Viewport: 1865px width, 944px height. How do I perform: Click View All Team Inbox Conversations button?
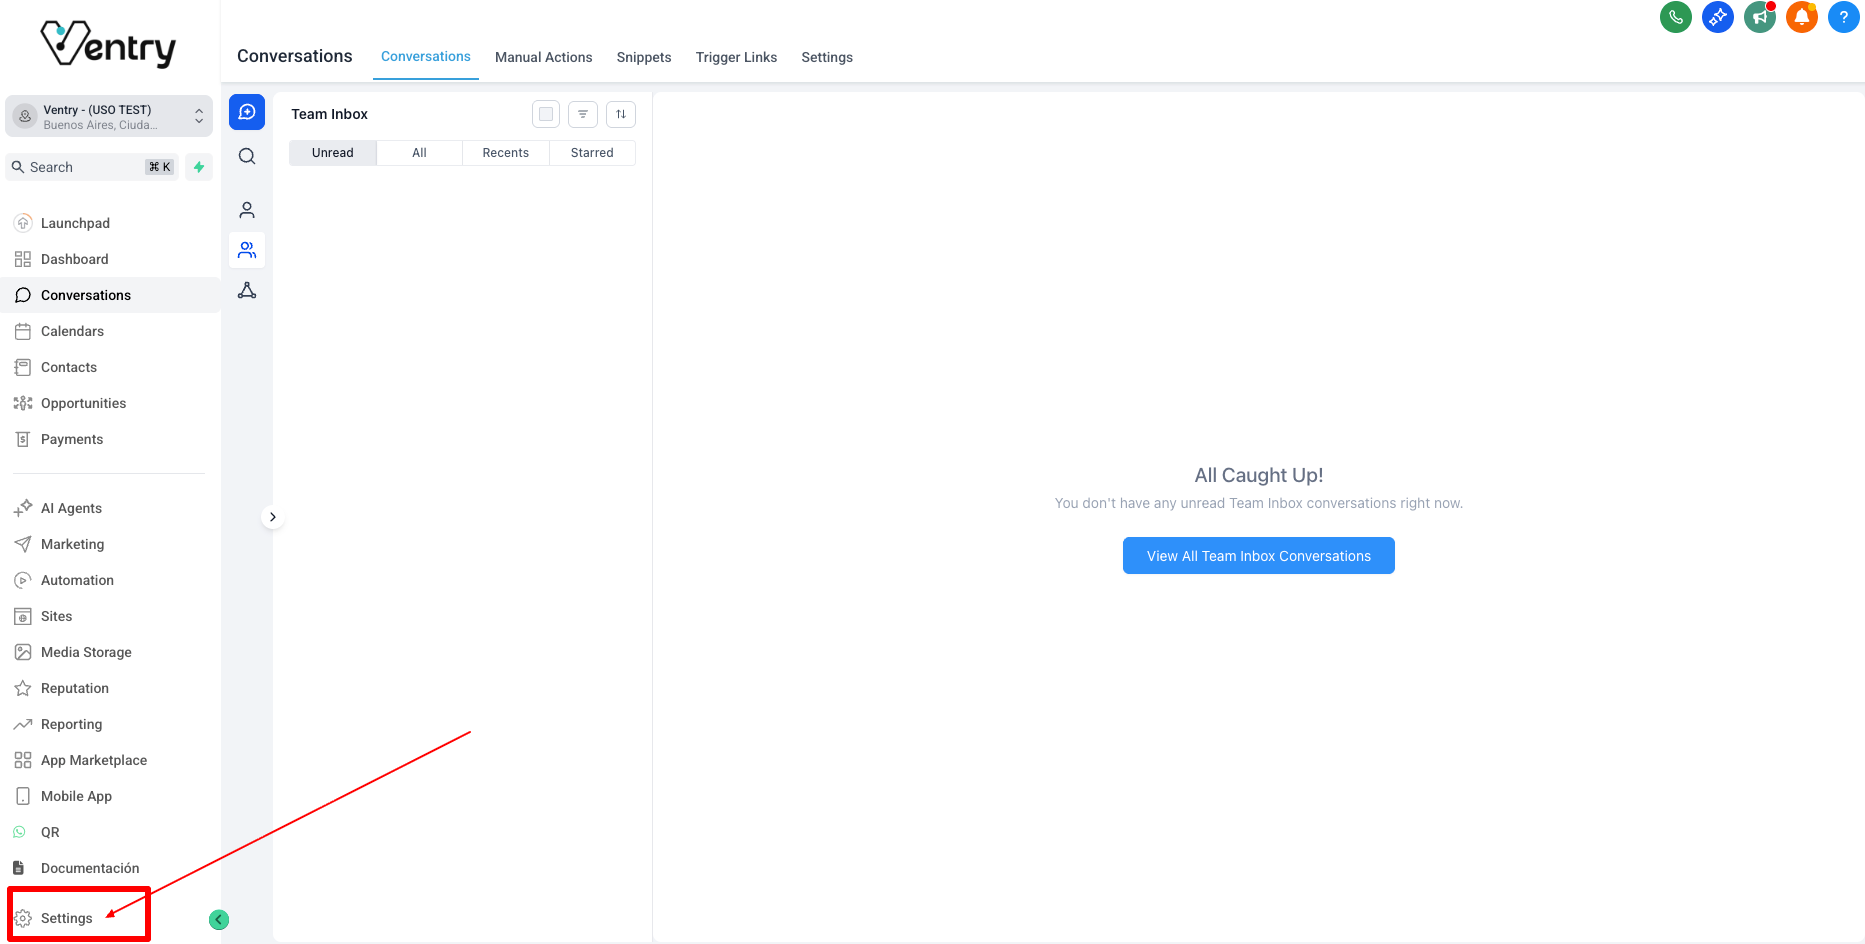pyautogui.click(x=1258, y=556)
